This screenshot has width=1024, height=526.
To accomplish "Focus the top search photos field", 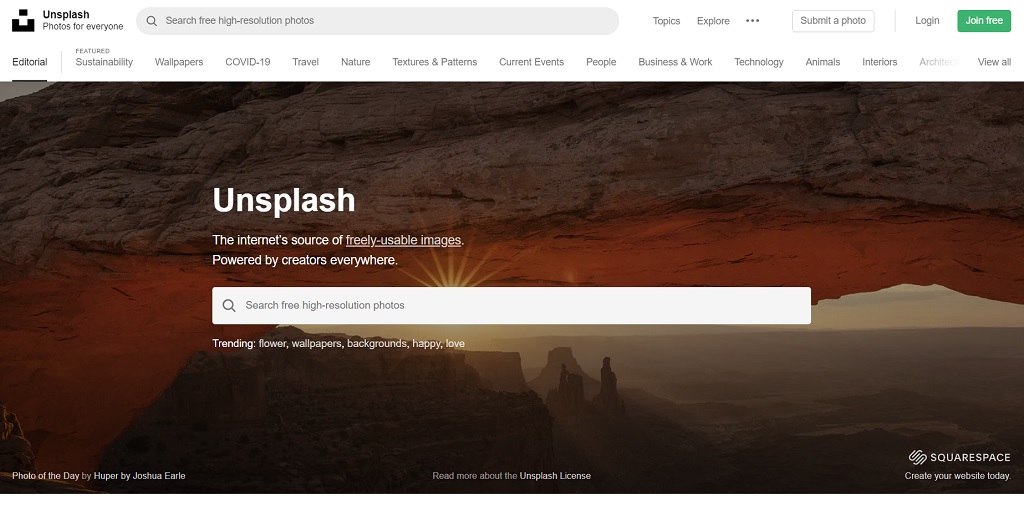I will click(377, 21).
